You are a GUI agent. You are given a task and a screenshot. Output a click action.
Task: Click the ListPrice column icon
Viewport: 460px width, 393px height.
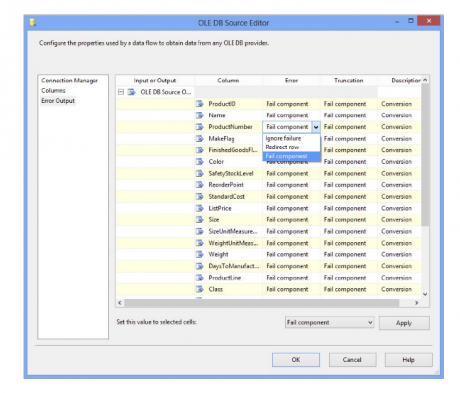[200, 208]
